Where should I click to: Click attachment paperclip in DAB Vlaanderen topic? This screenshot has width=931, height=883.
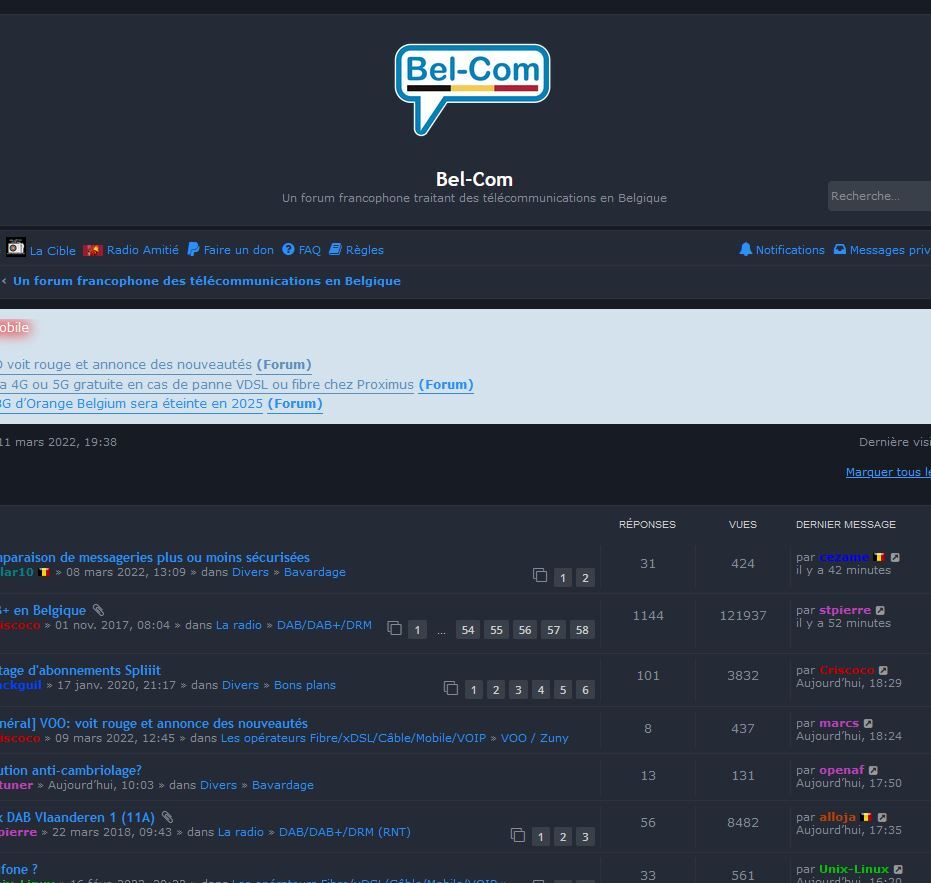167,817
